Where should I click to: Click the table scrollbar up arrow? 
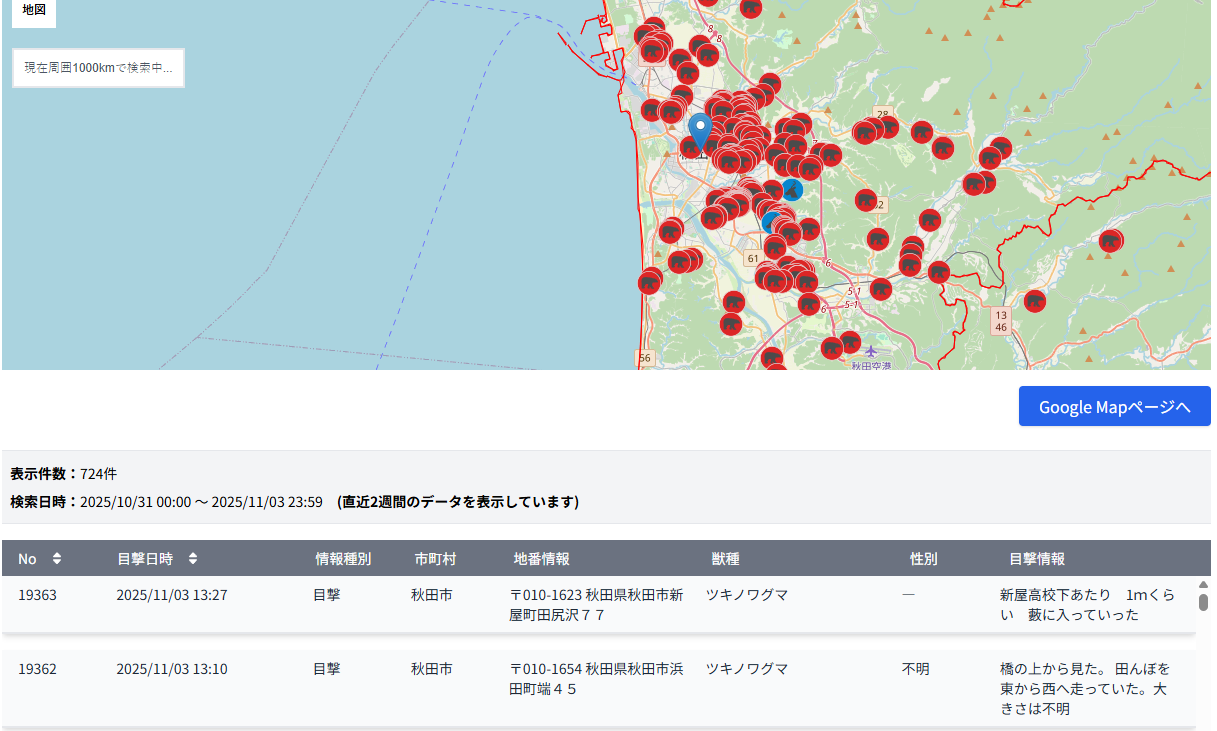[x=1203, y=585]
